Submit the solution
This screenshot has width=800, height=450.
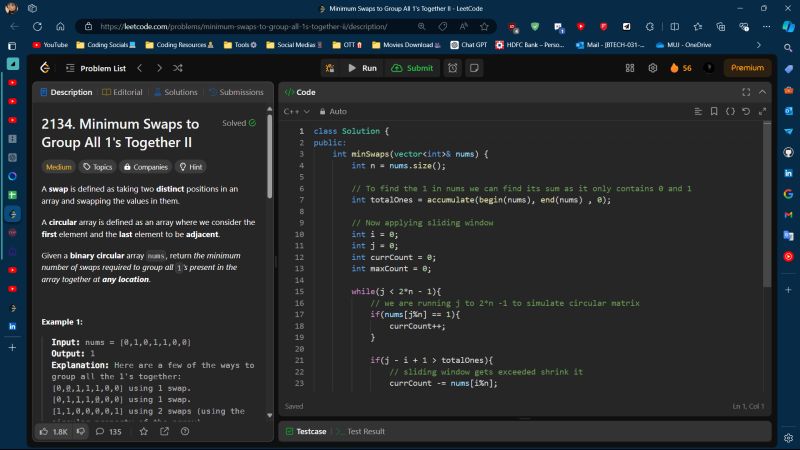click(412, 68)
